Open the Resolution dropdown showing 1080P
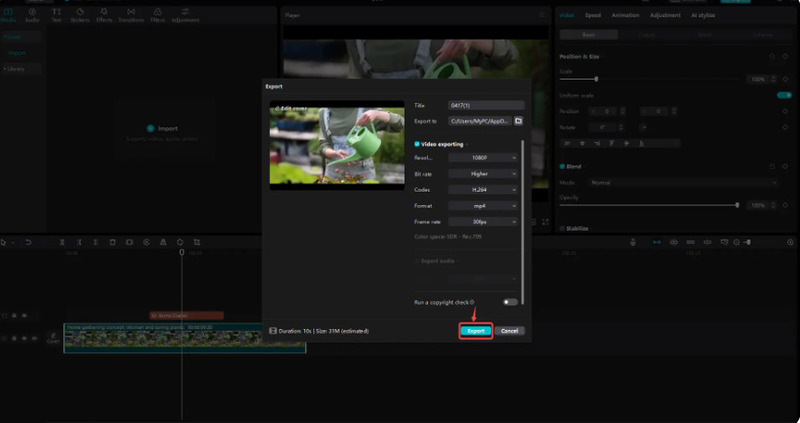Screen dimensions: 800x423 (x=484, y=157)
